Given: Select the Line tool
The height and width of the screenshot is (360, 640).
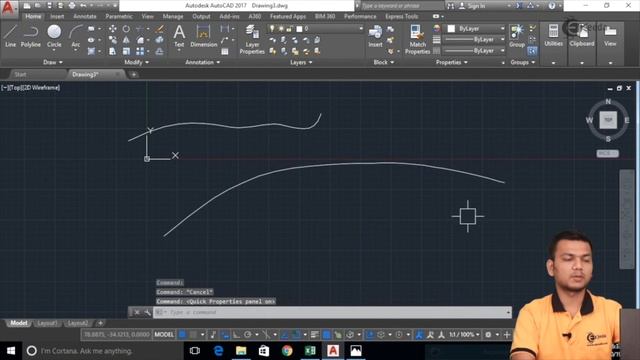Looking at the screenshot, I should click(x=10, y=36).
